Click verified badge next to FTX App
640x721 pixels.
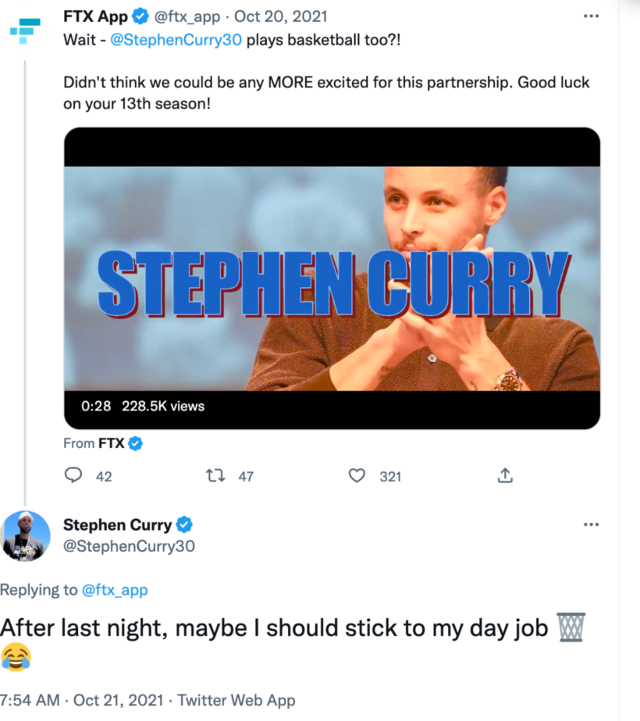click(x=141, y=17)
